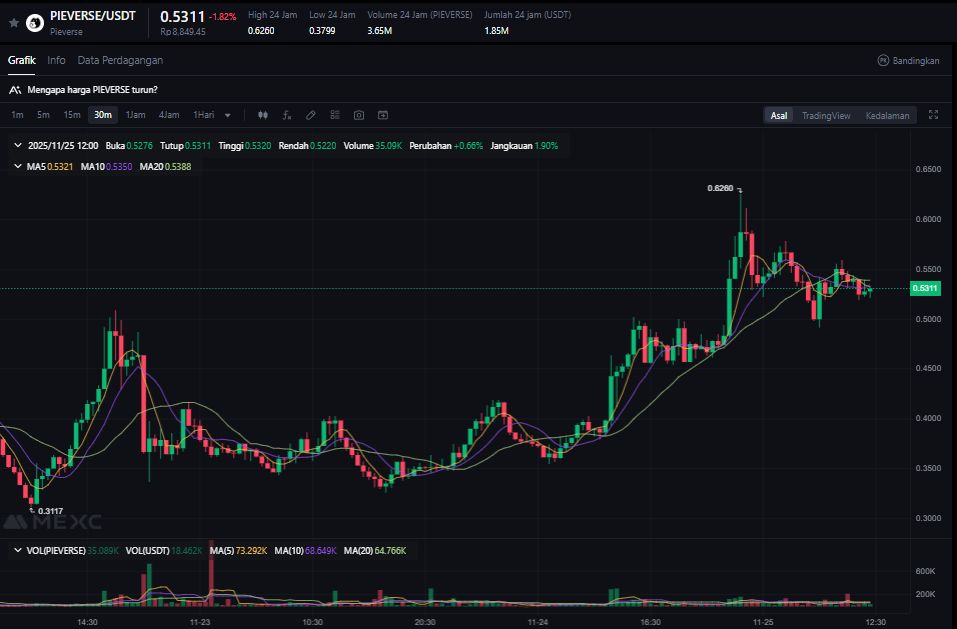Switch to the Data Perdagangan tab
Screen dimensions: 957x629
coord(120,60)
